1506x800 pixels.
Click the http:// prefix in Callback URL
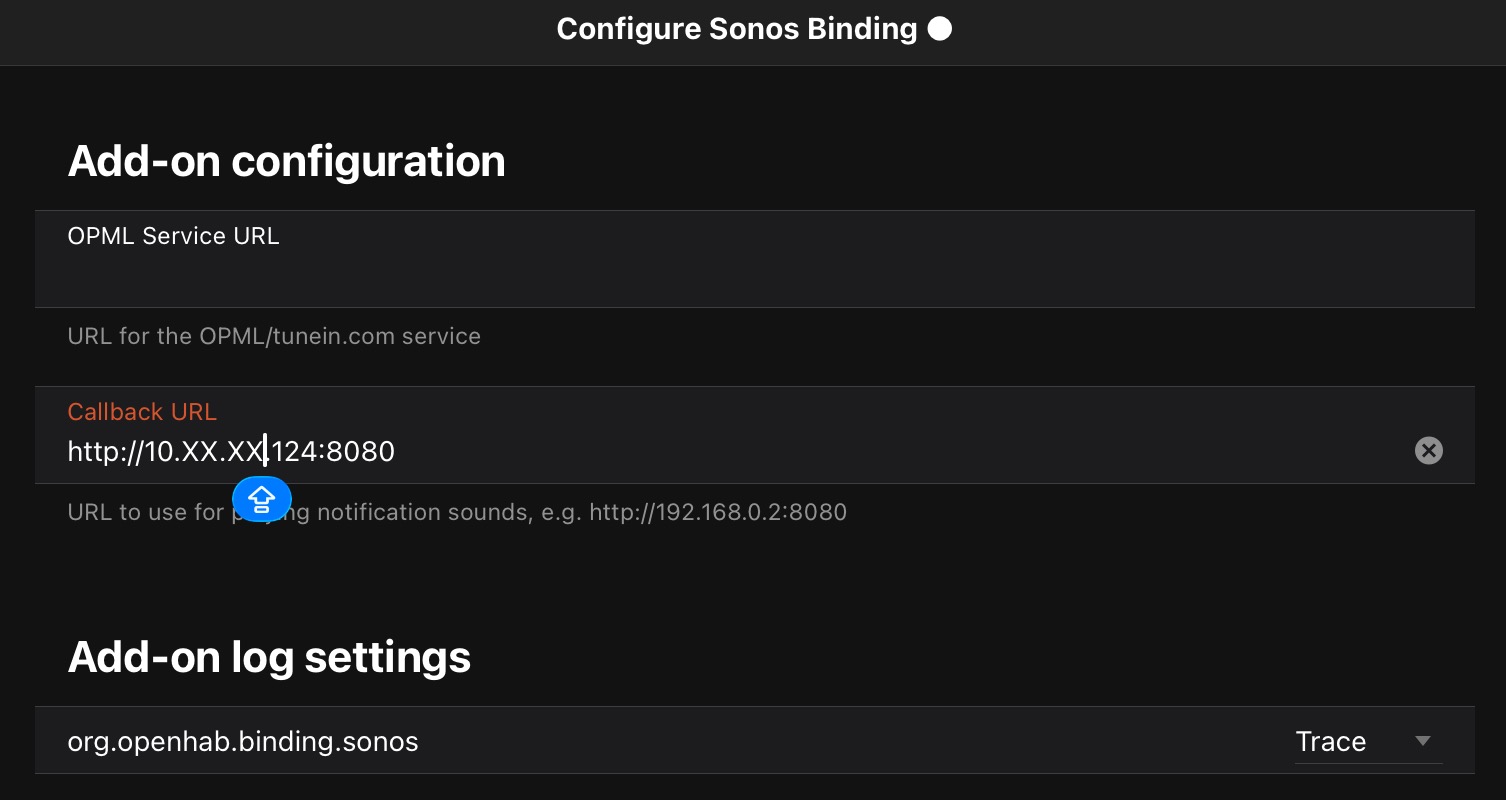[x=106, y=452]
